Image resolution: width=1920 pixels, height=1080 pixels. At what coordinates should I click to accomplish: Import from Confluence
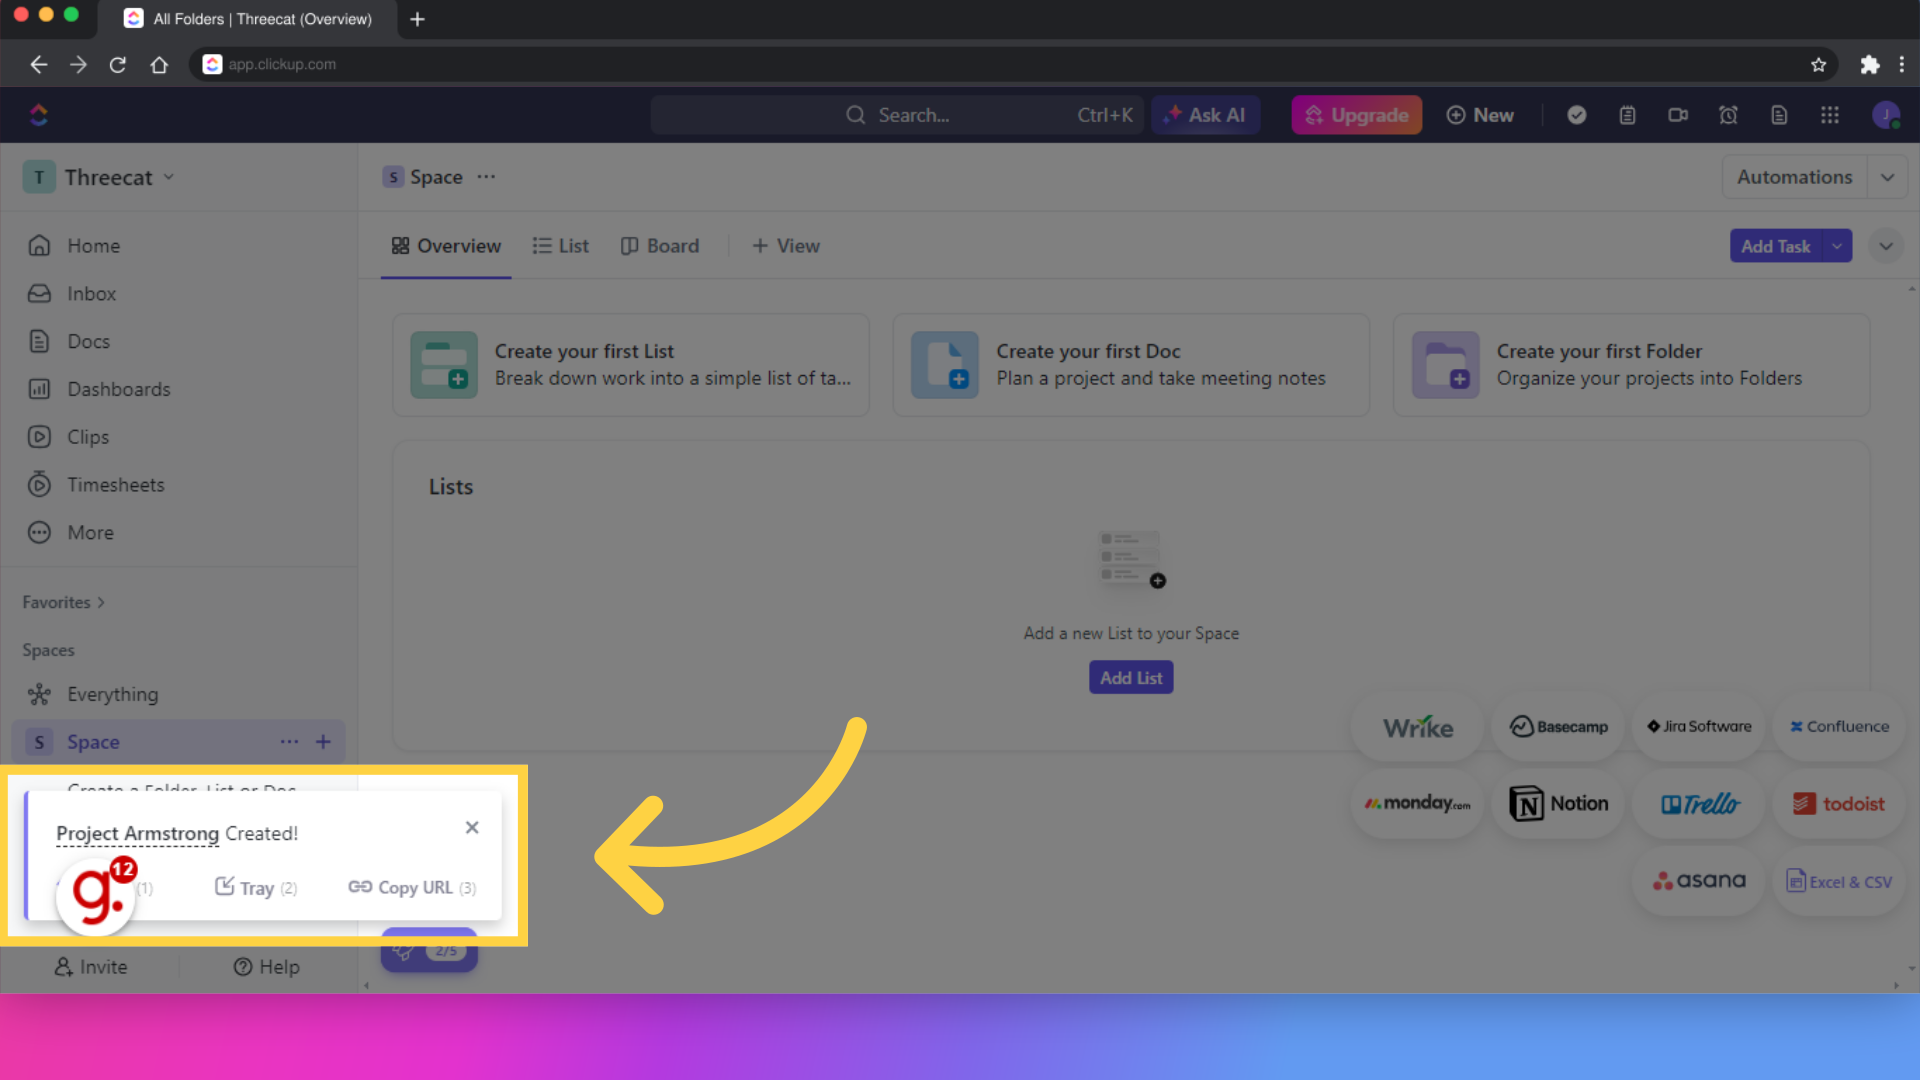pyautogui.click(x=1839, y=727)
